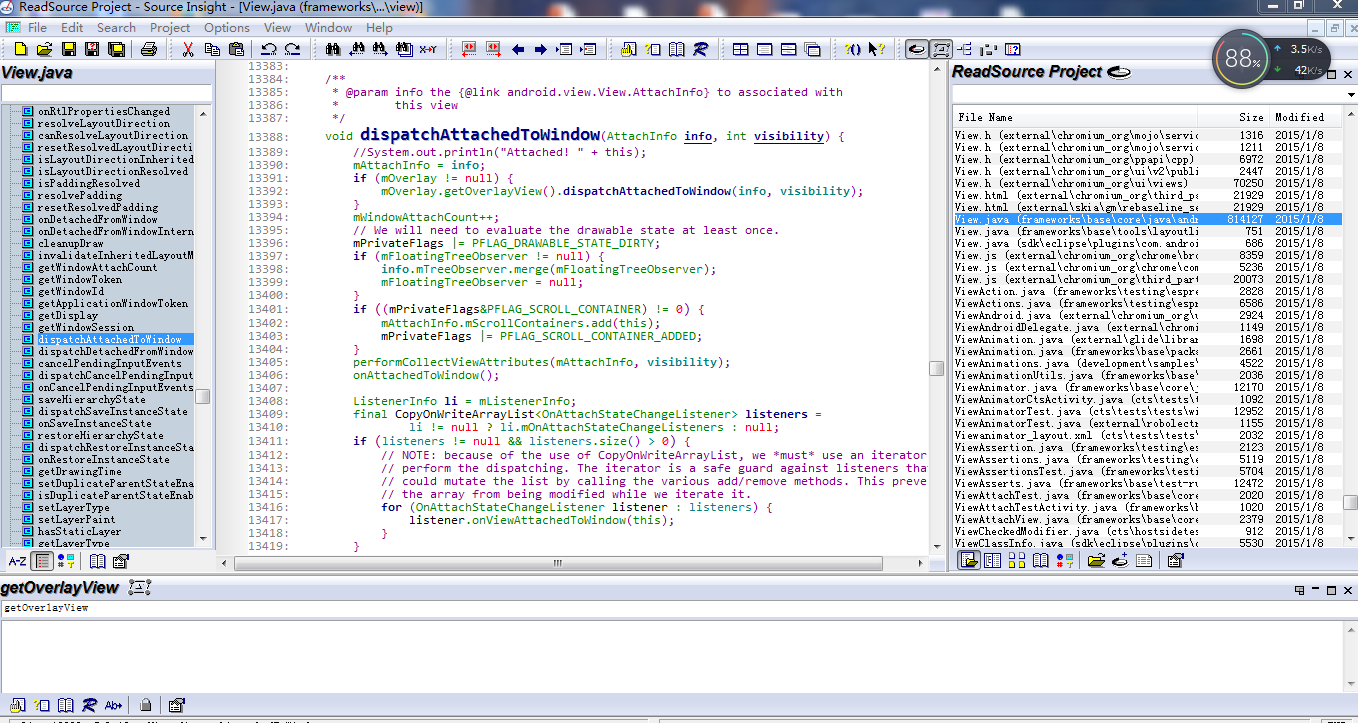The height and width of the screenshot is (723, 1358).
Task: Click the Search Forward binoculars icon
Action: pyautogui.click(x=380, y=49)
